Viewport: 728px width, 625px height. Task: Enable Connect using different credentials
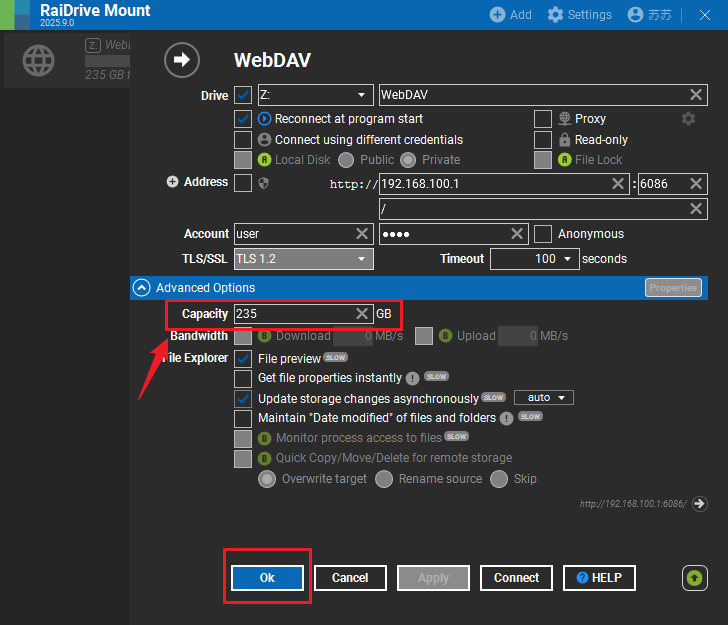243,139
